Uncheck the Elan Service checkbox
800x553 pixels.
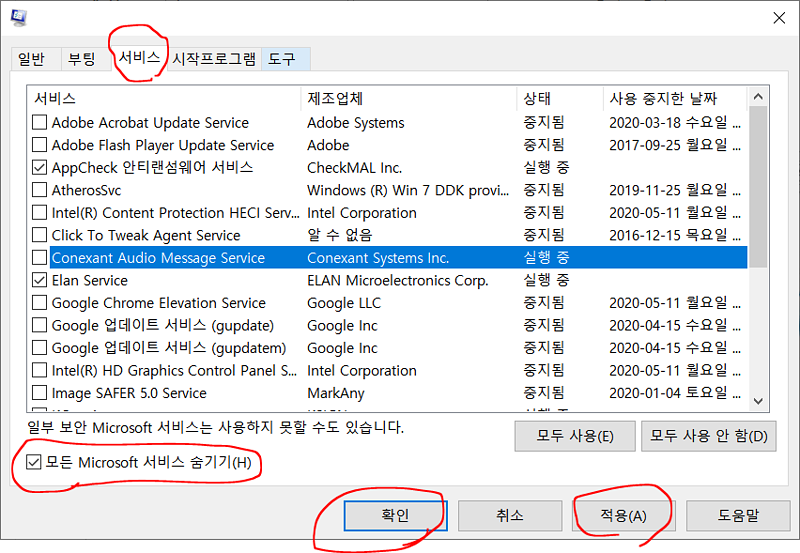coord(39,280)
